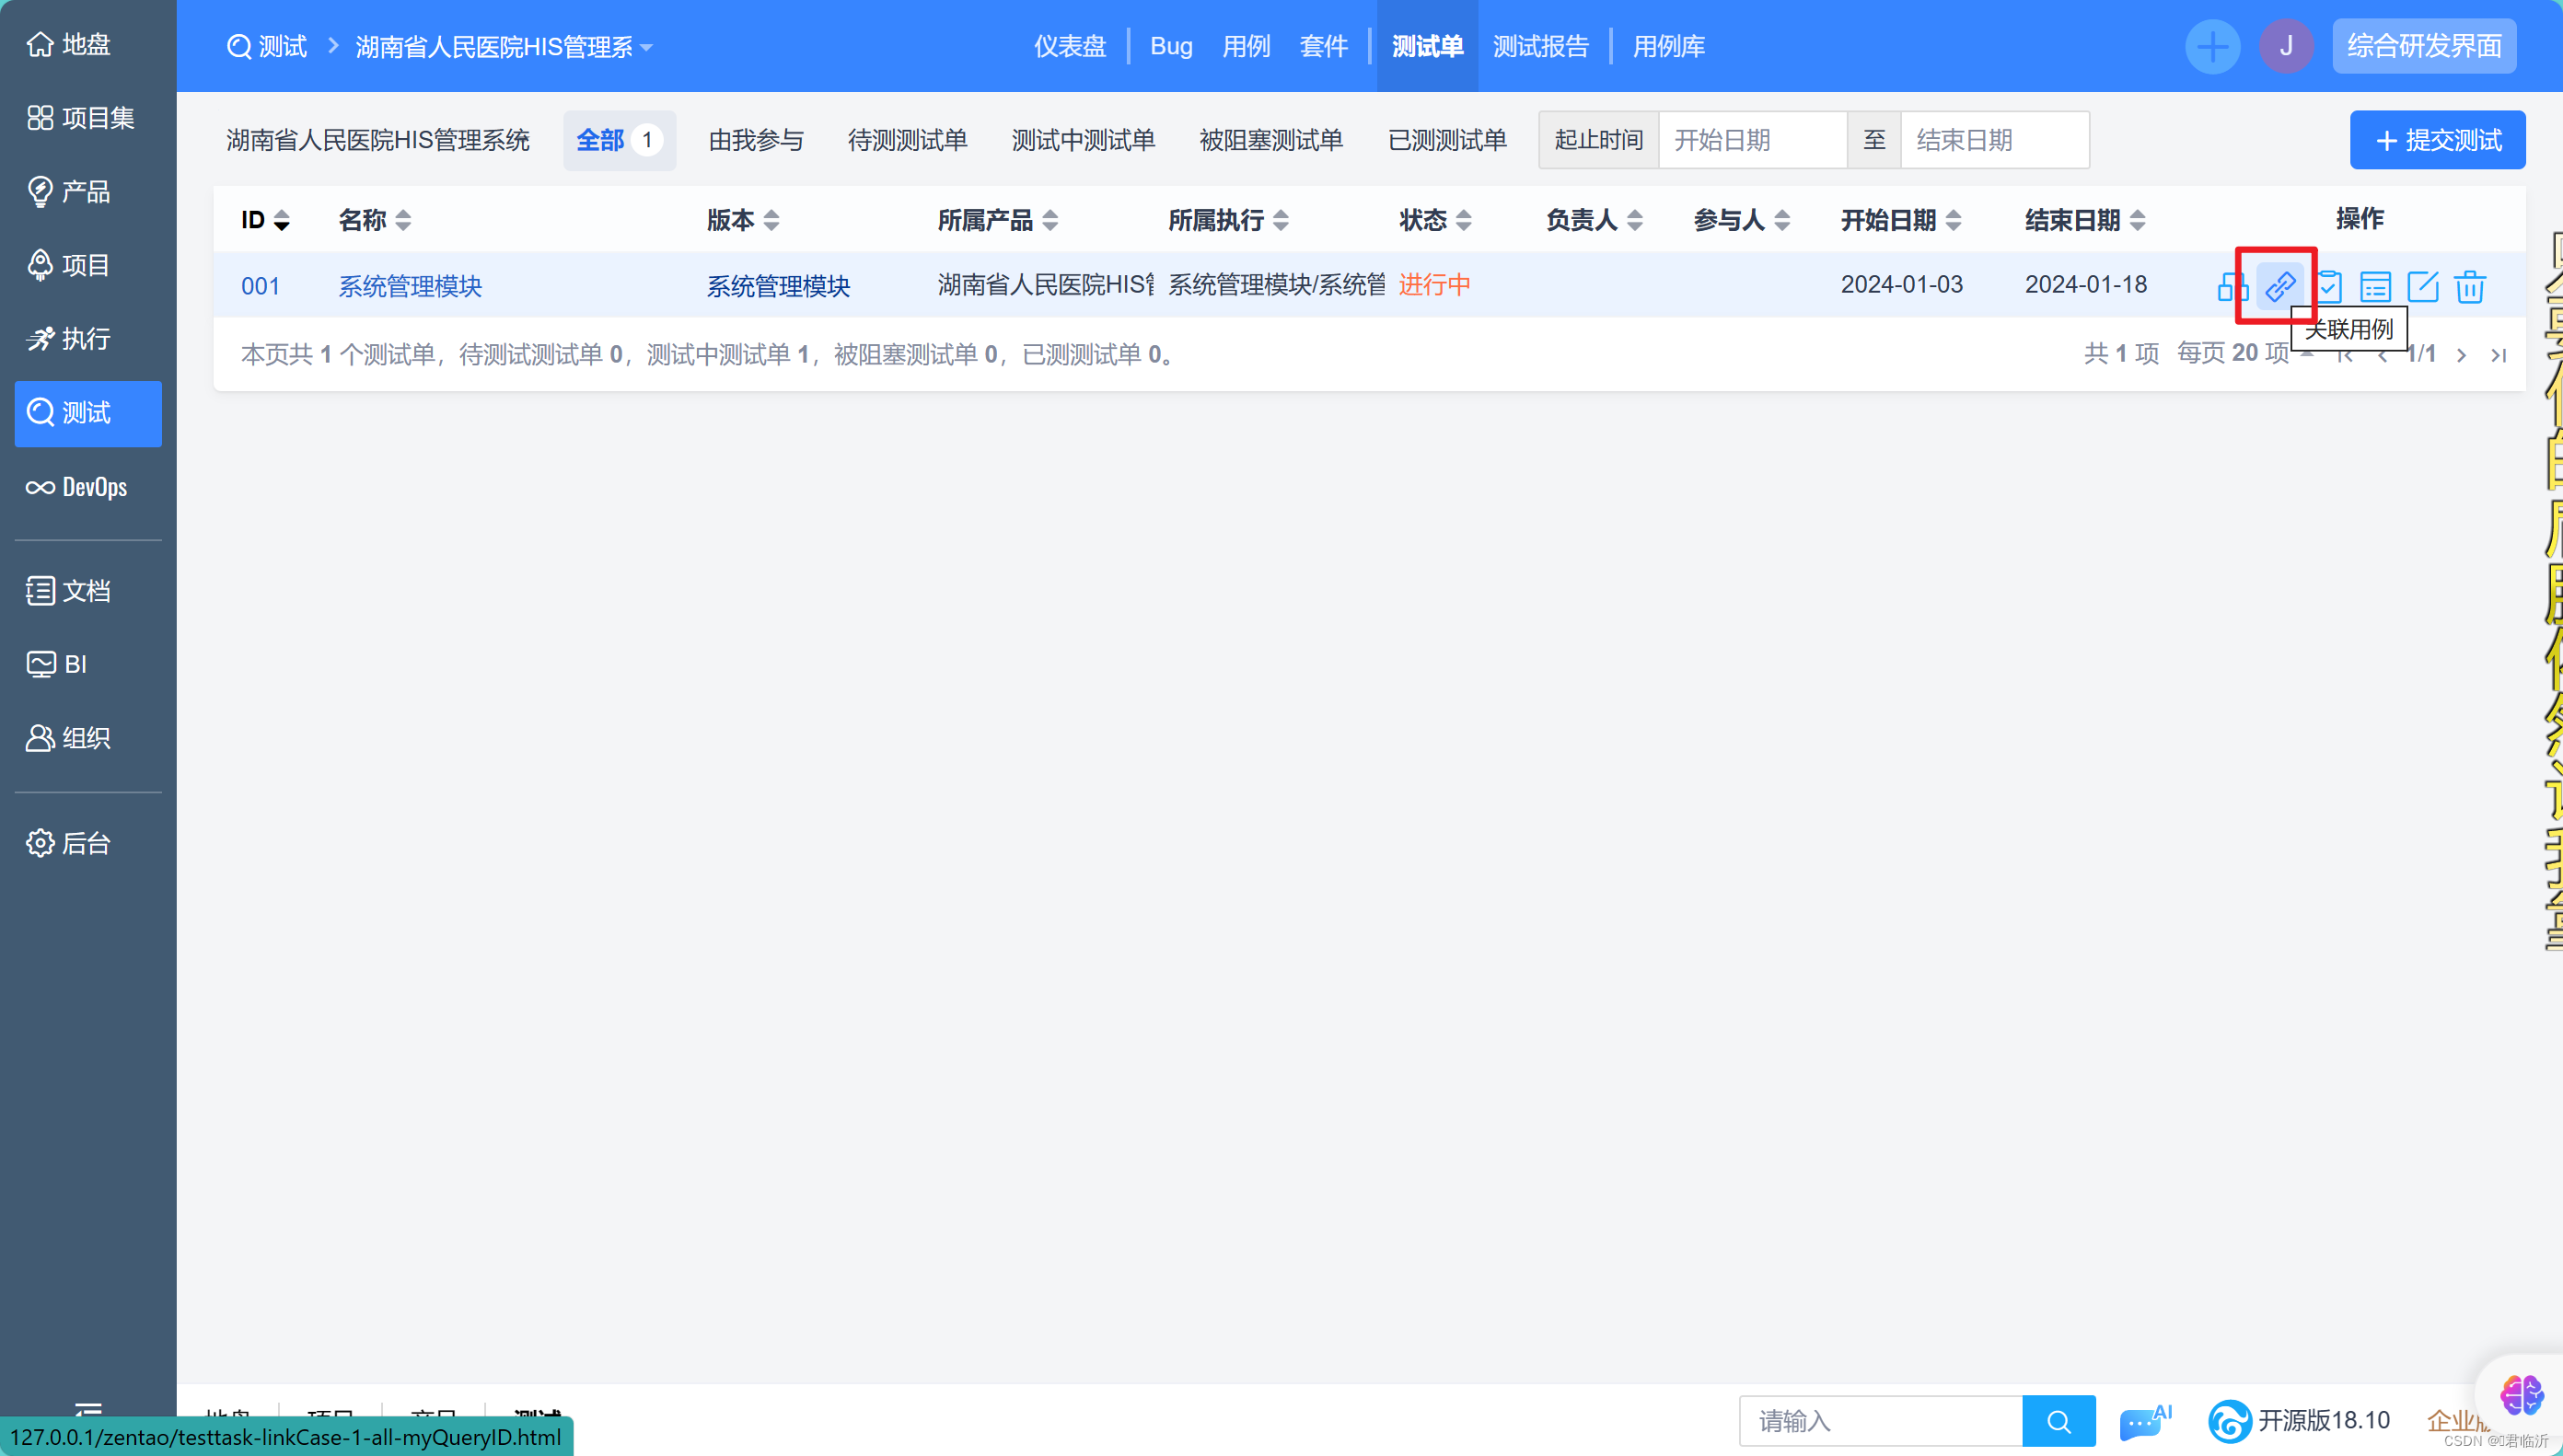The height and width of the screenshot is (1456, 2563).
Task: Switch to the 测试报告 tab
Action: click(1540, 46)
